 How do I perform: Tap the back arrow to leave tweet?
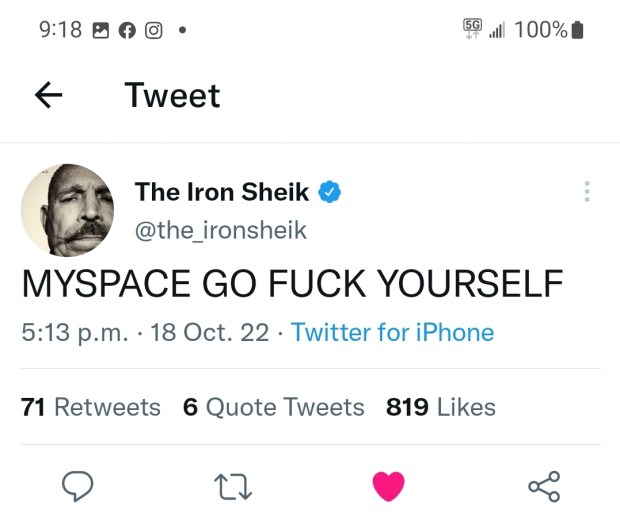coord(49,95)
